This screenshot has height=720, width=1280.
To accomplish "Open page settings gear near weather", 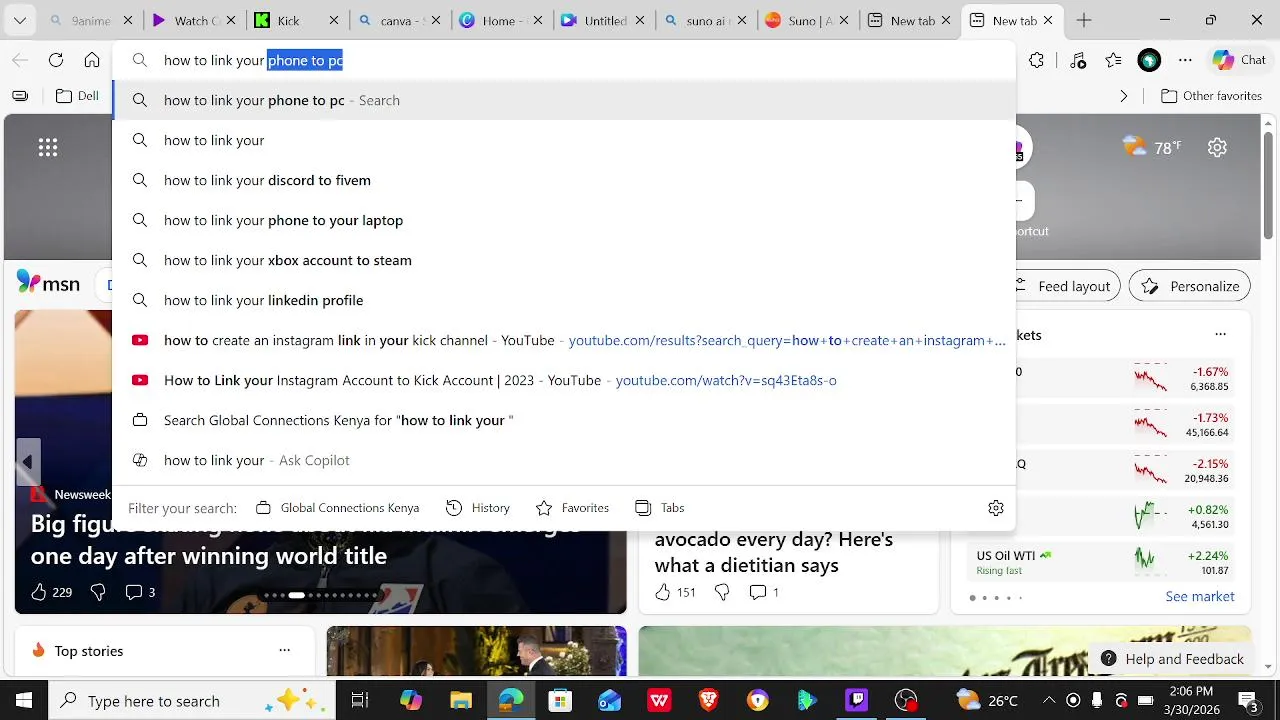I will [x=1217, y=147].
